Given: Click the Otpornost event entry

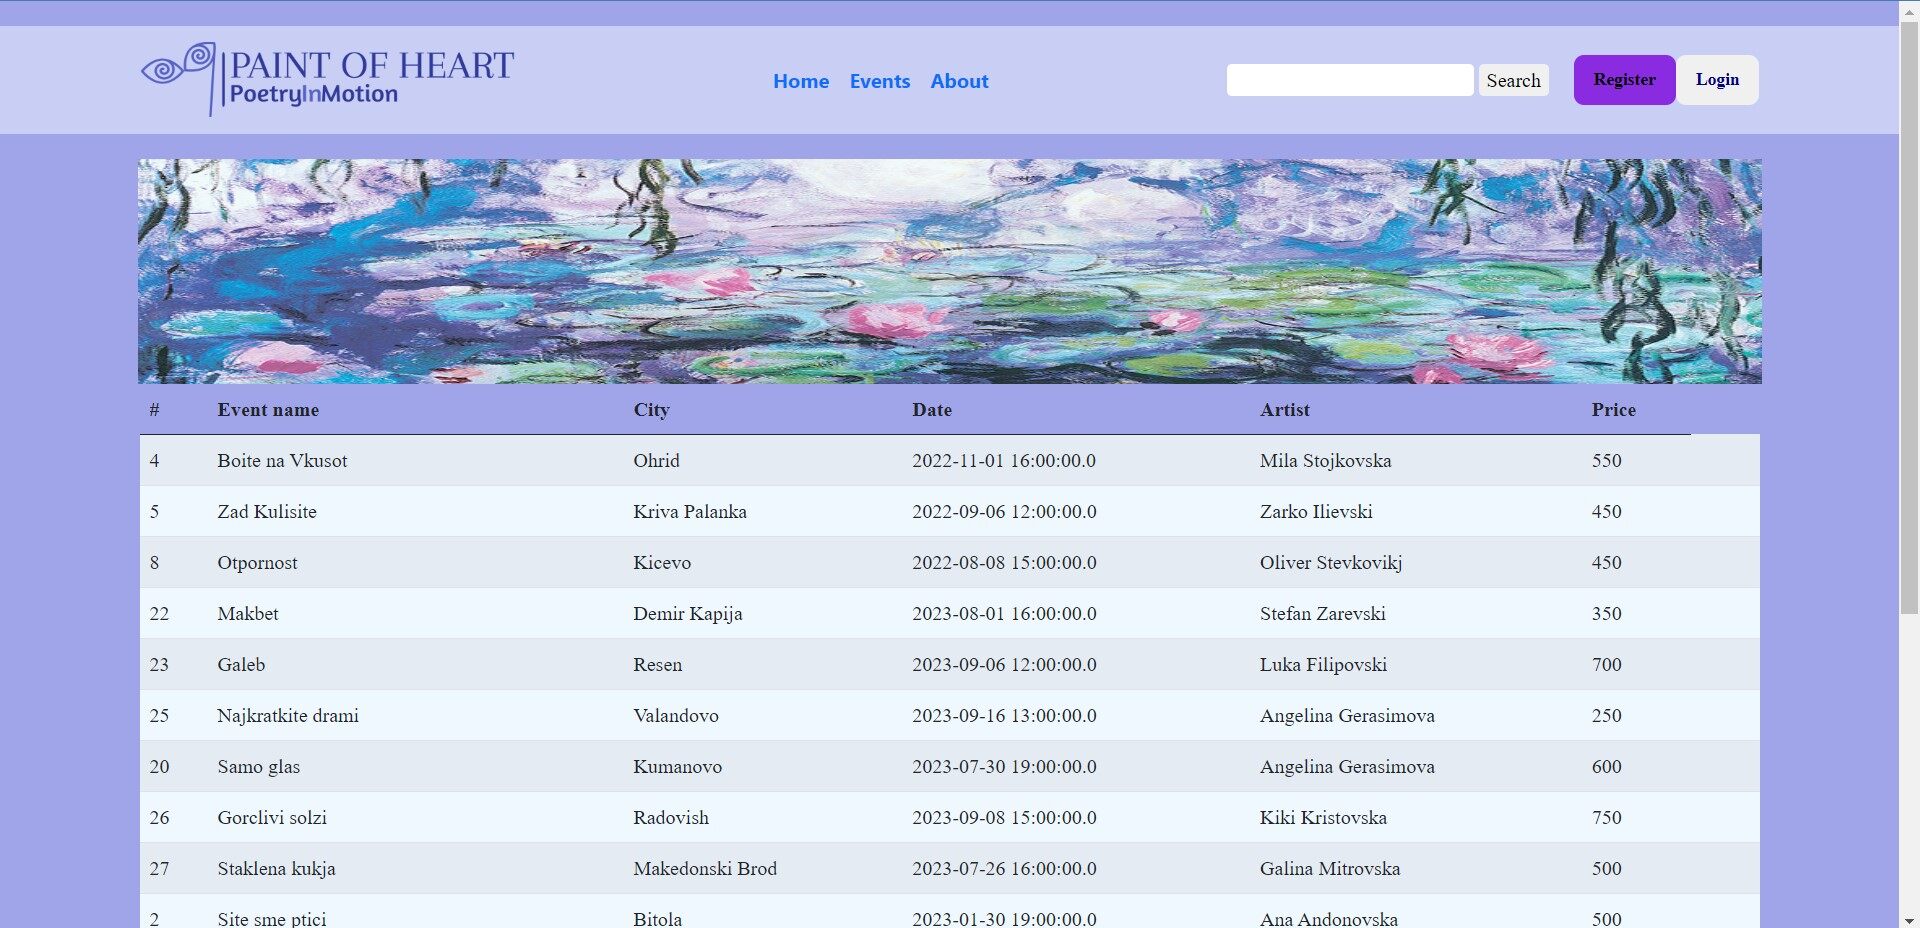Looking at the screenshot, I should click(x=257, y=563).
